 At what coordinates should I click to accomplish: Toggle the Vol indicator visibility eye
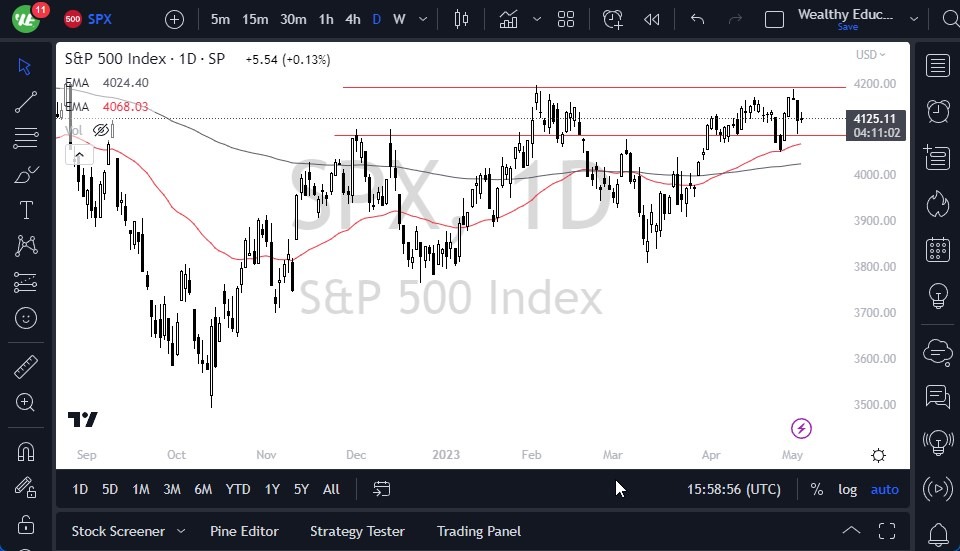101,130
